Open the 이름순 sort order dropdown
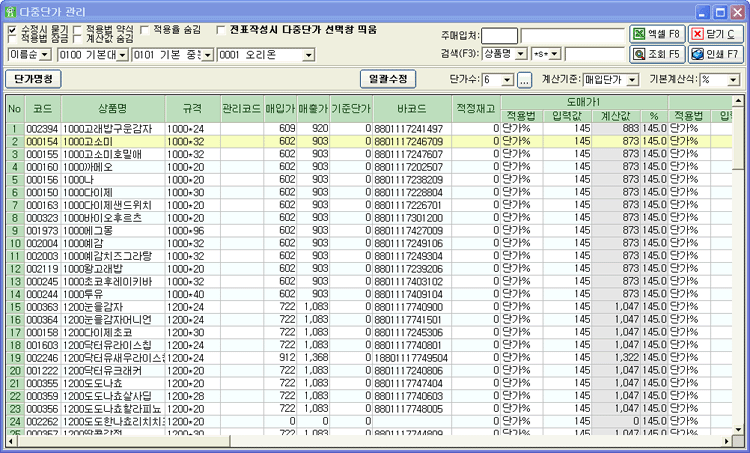750x453 pixels. pos(45,55)
